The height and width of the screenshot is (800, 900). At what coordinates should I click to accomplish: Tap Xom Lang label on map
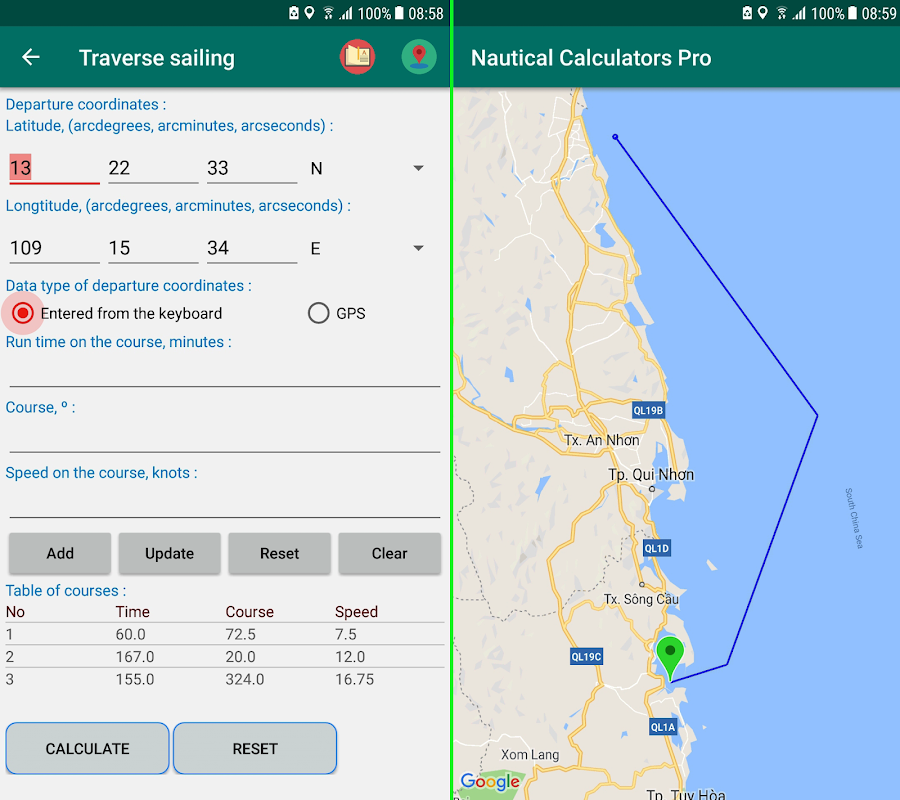[x=530, y=755]
